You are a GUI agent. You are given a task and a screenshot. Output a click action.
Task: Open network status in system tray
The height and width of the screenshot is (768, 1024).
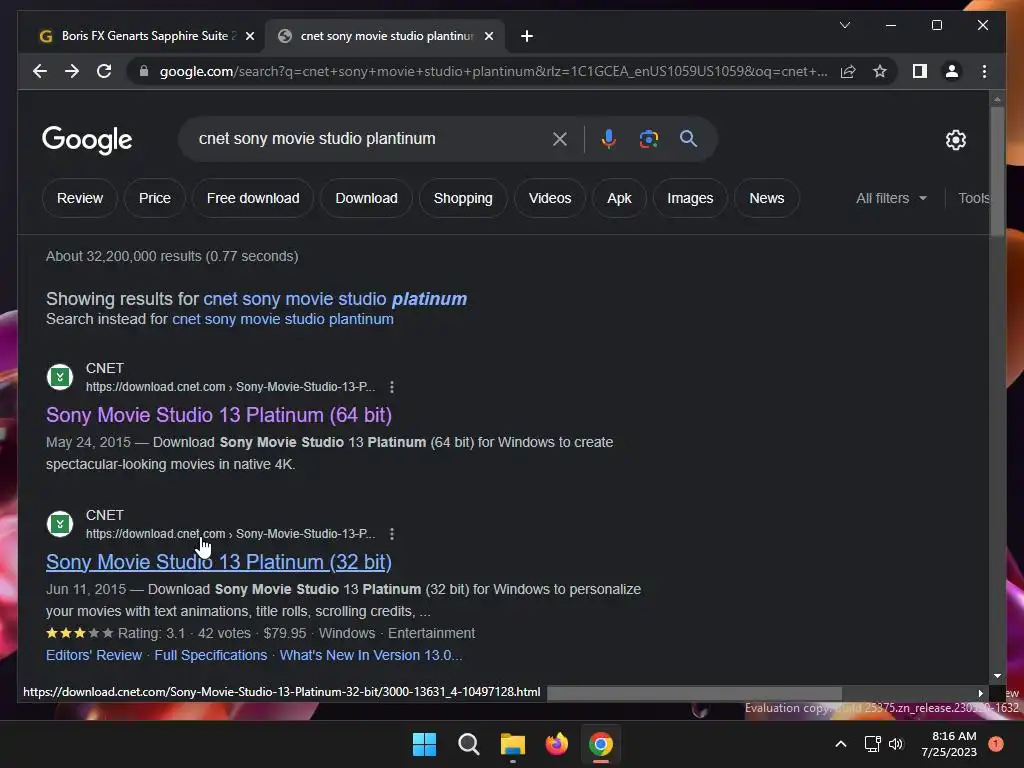[x=872, y=744]
